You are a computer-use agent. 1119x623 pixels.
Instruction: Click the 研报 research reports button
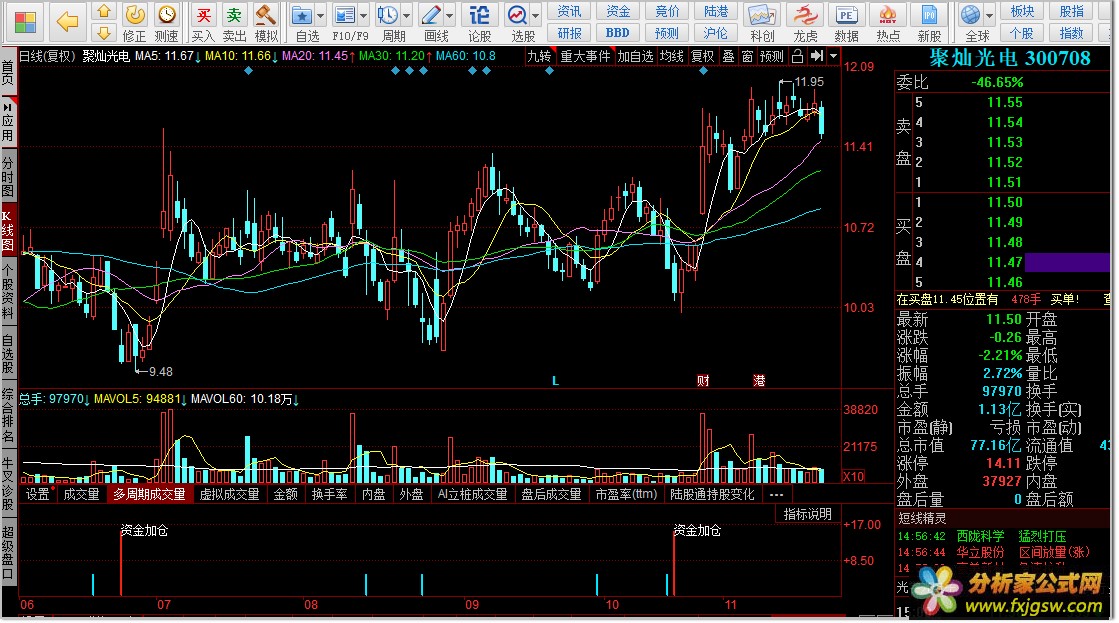(x=569, y=33)
